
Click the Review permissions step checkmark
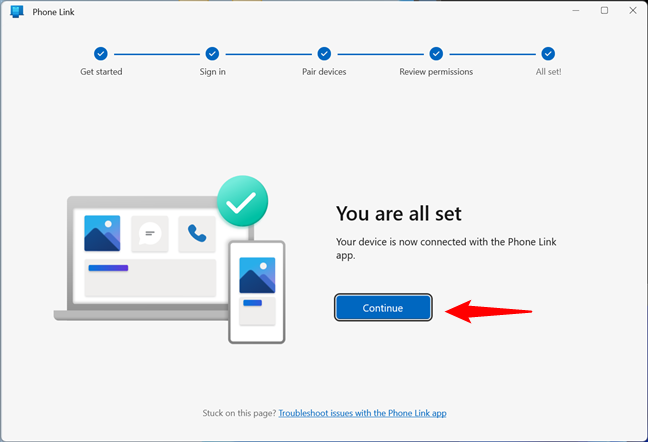tap(436, 54)
